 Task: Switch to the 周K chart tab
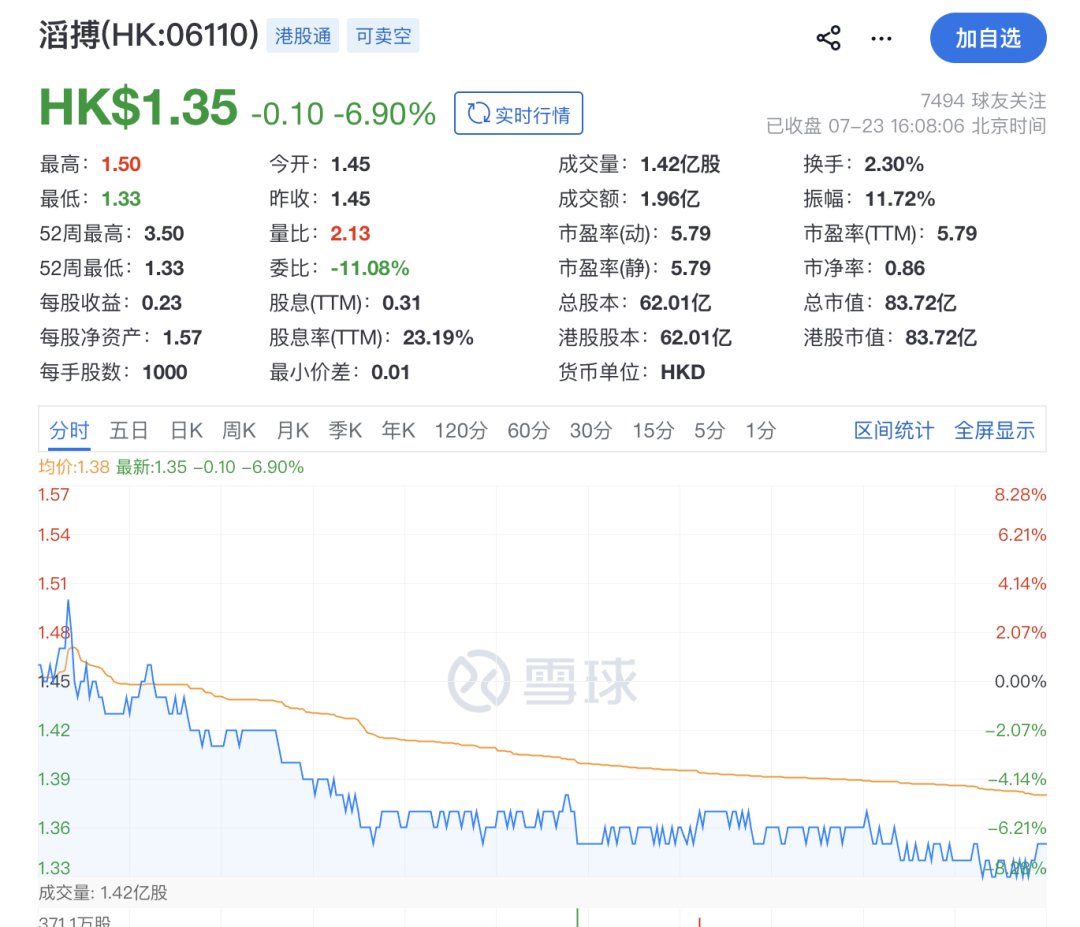click(239, 430)
